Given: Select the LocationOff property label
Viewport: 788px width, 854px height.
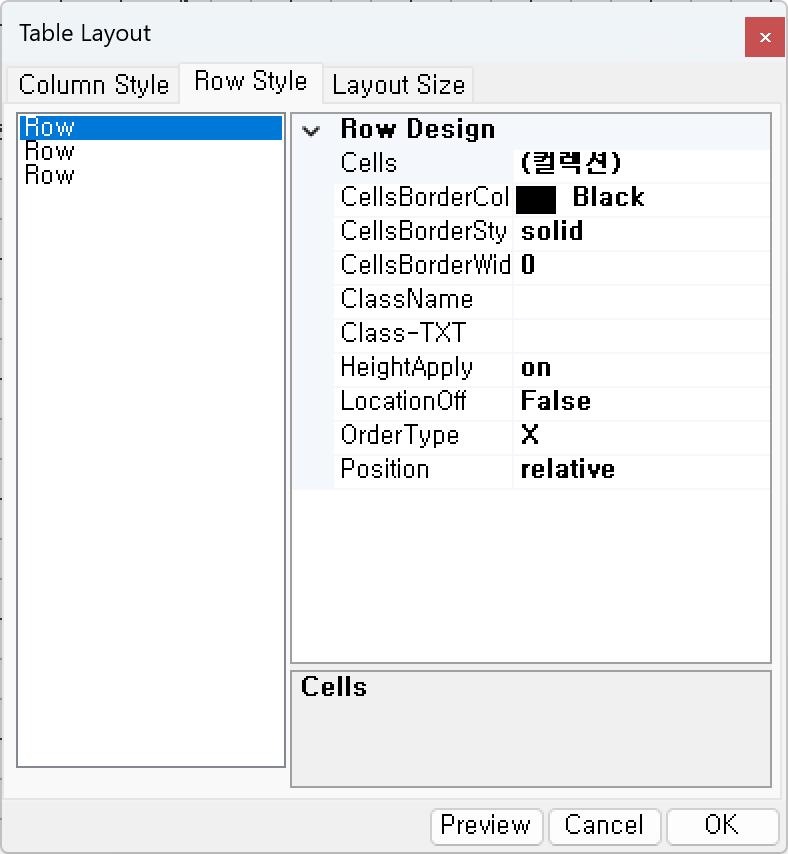Looking at the screenshot, I should [x=403, y=401].
